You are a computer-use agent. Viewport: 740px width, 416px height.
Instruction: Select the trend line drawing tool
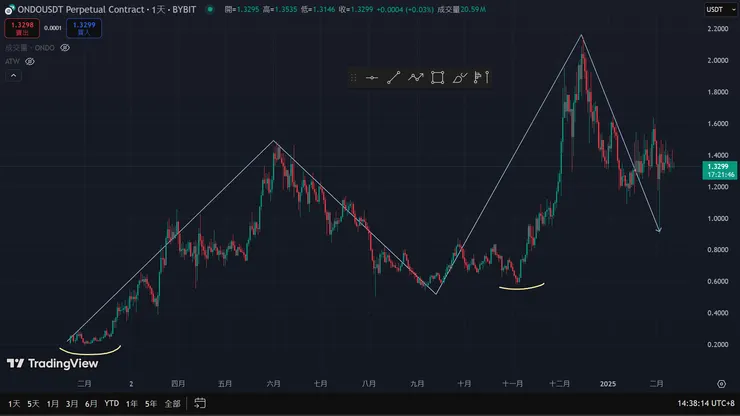[x=394, y=77]
